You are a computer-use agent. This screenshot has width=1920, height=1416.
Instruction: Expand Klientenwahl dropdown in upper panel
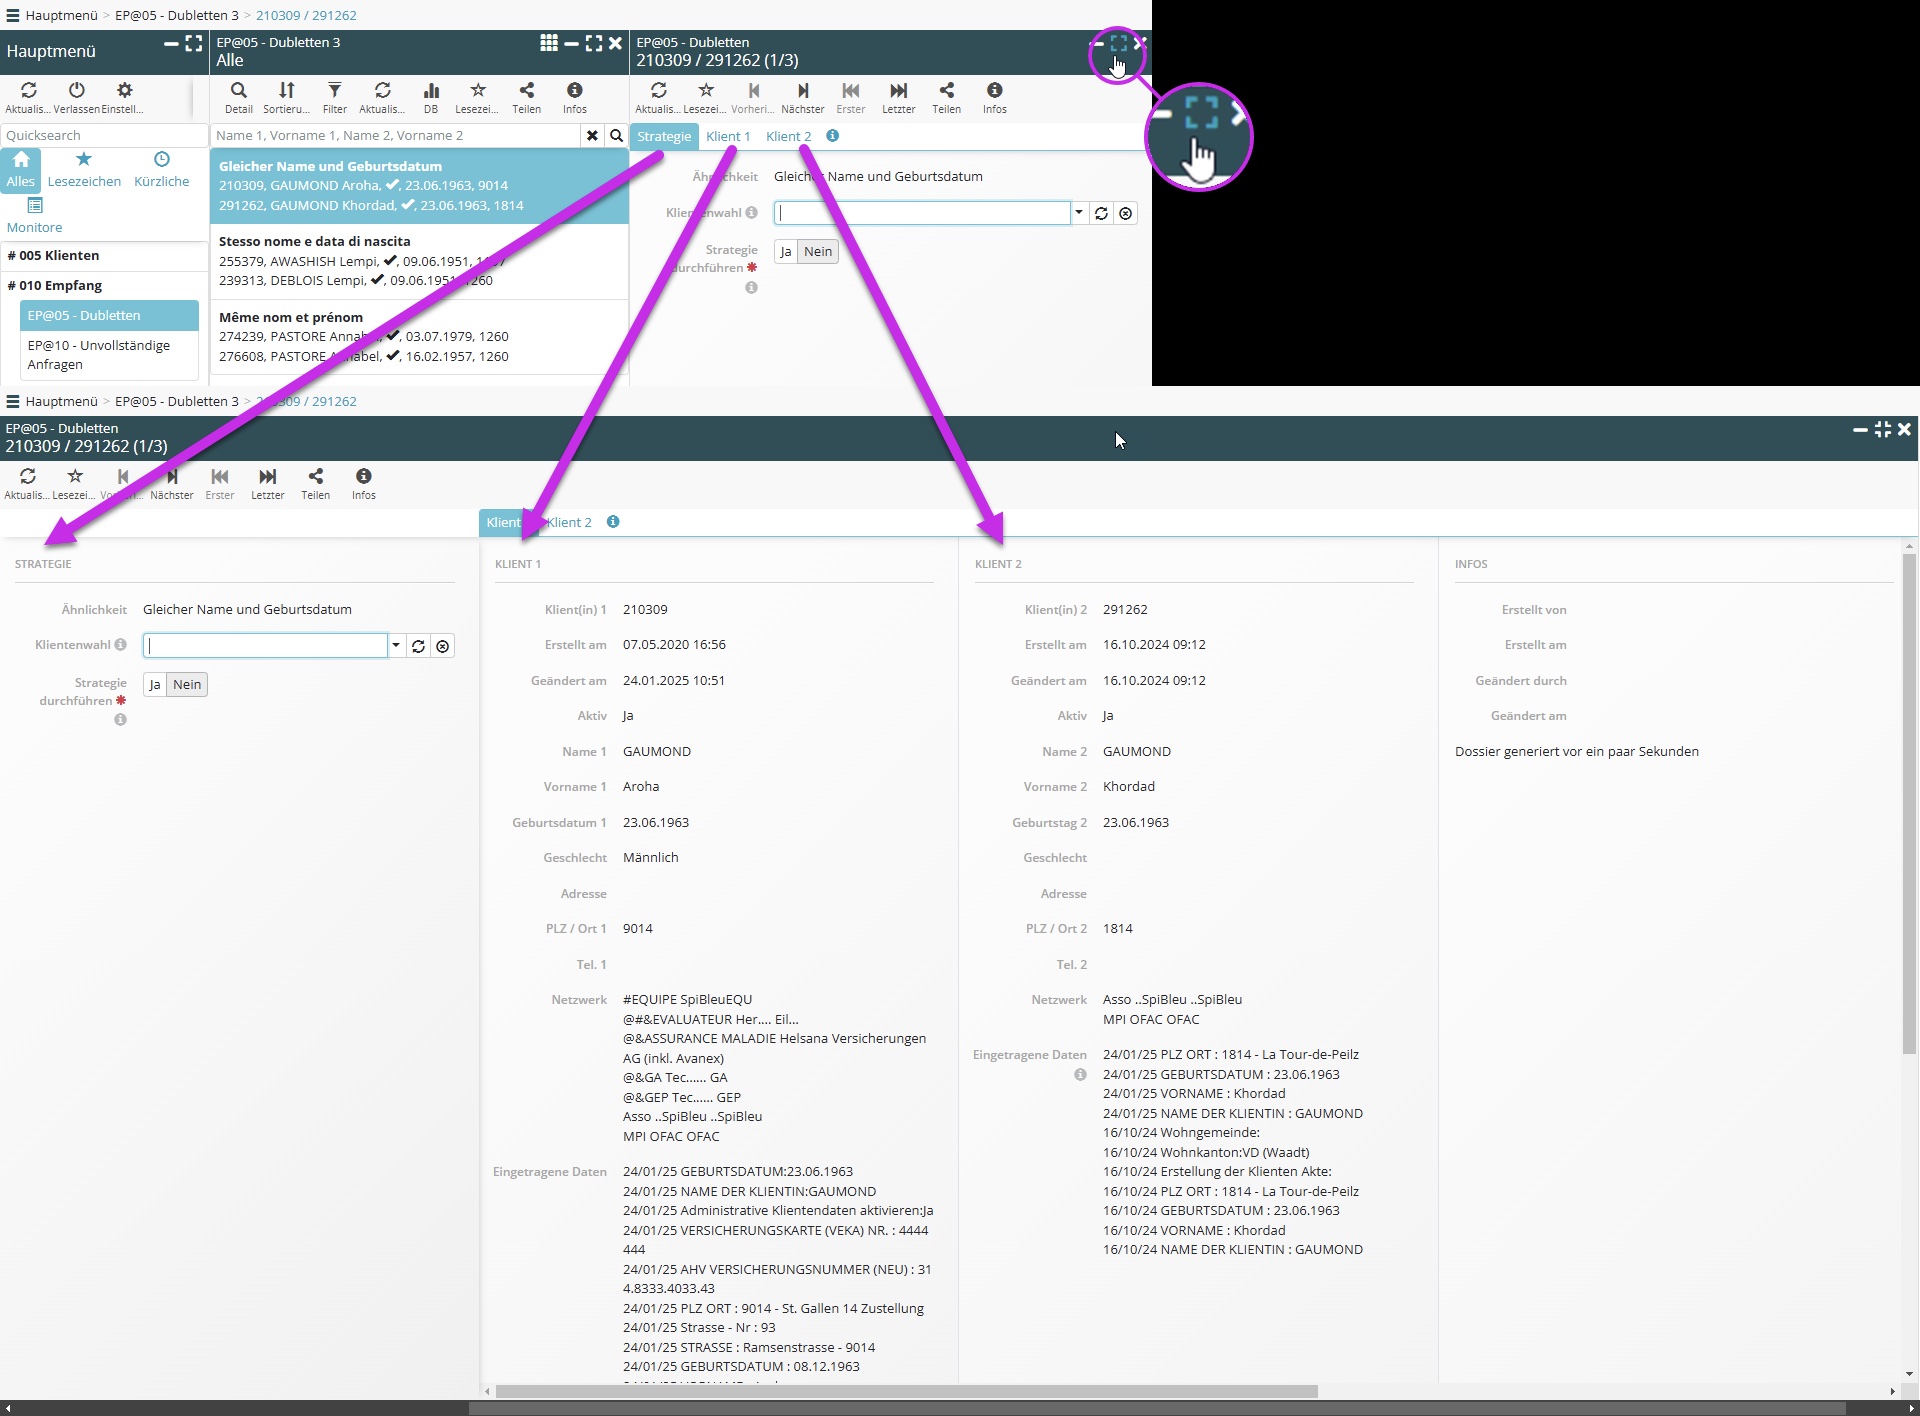tap(1078, 213)
